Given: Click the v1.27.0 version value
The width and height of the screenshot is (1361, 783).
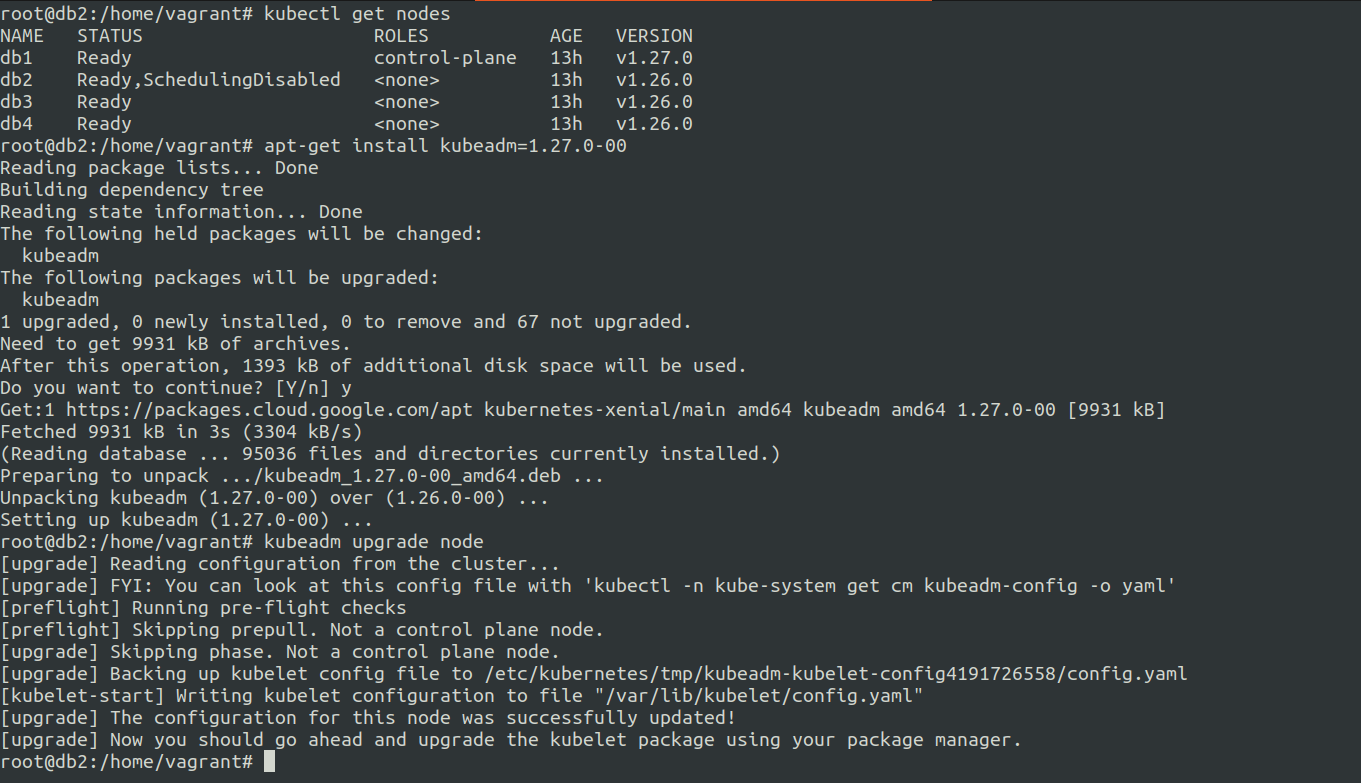Looking at the screenshot, I should (654, 58).
